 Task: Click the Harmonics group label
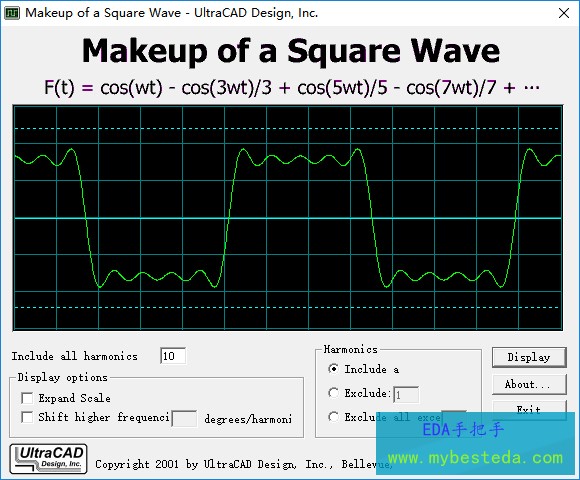point(351,349)
